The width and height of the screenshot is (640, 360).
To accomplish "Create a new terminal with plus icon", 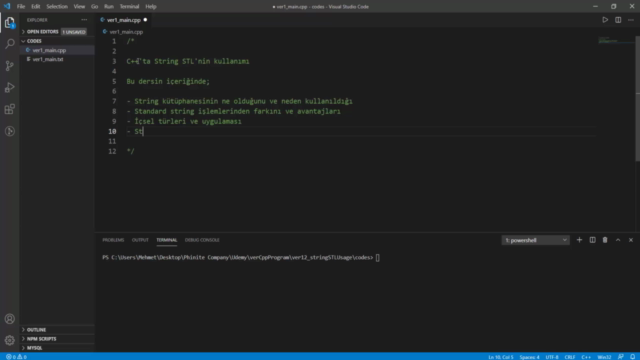I will pos(579,240).
